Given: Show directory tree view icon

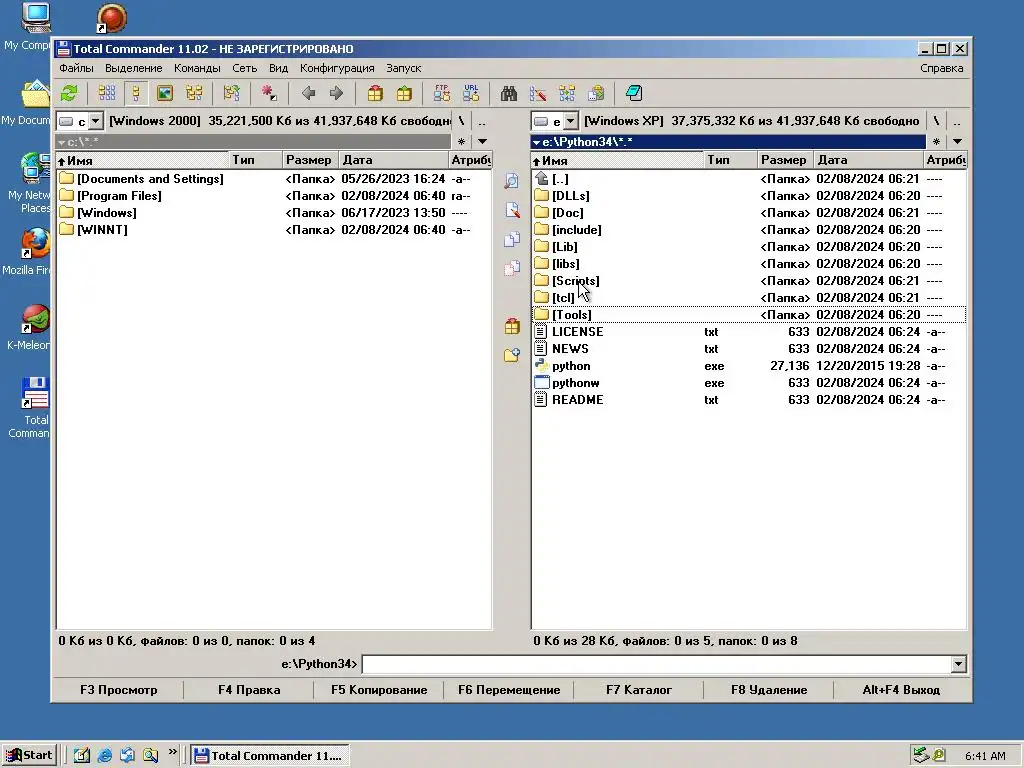Looking at the screenshot, I should coord(194,93).
